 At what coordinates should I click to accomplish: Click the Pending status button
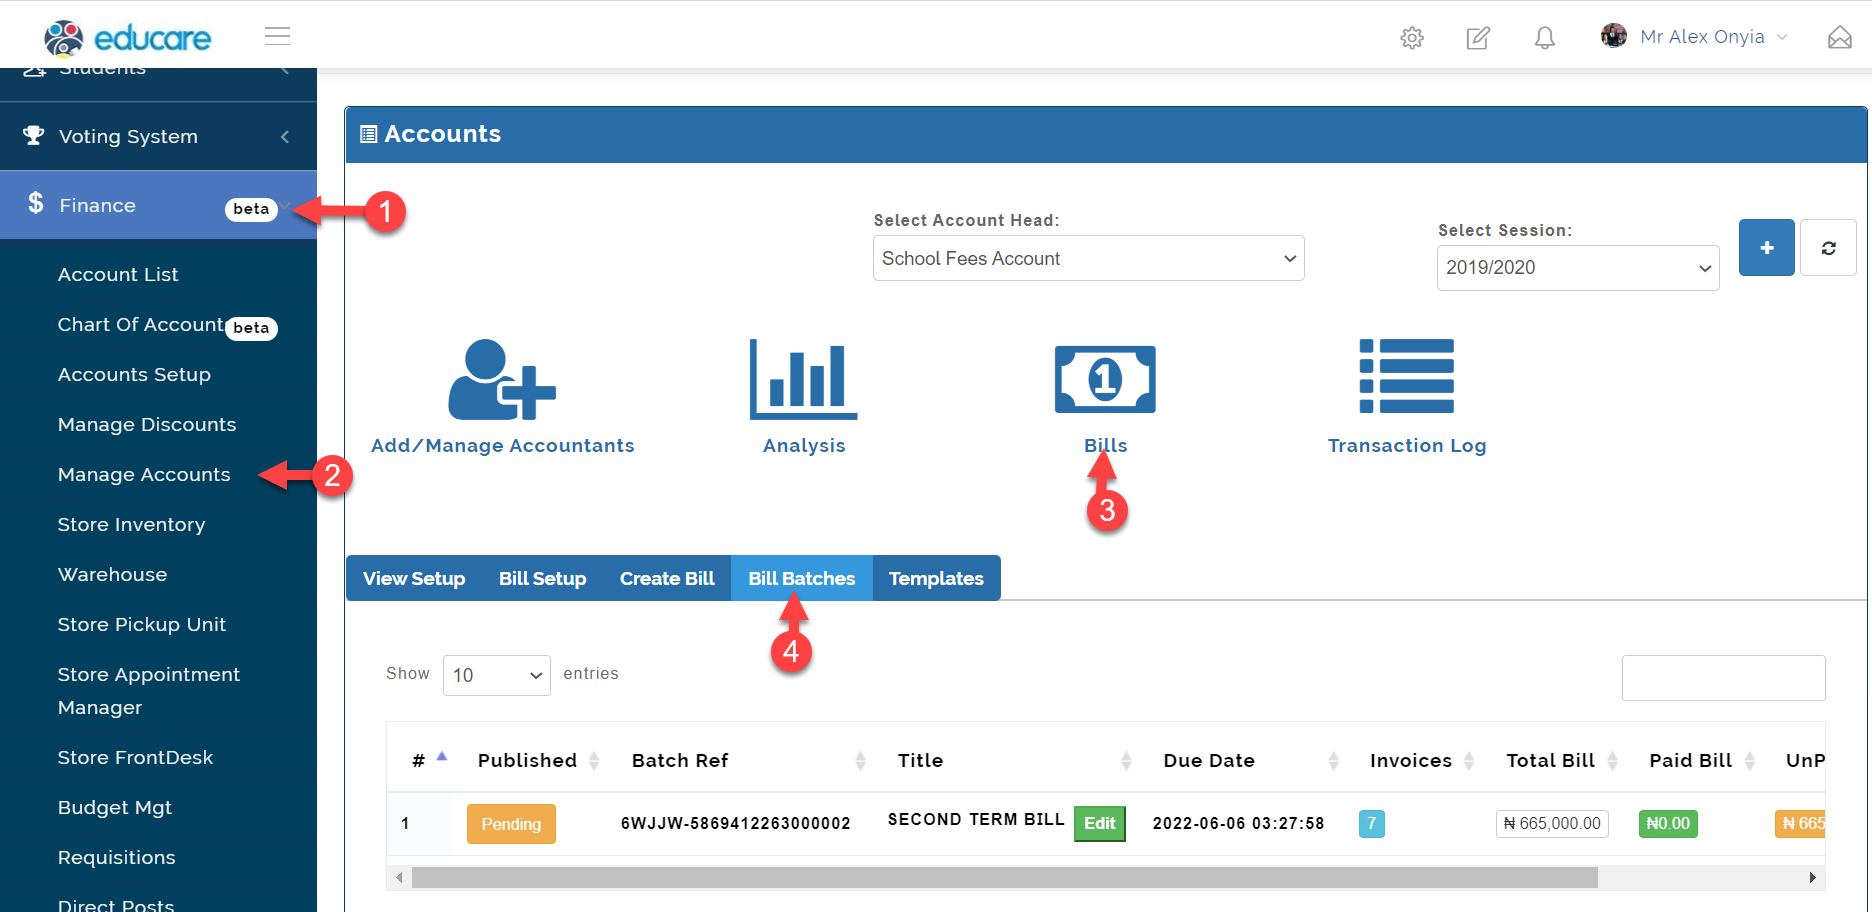click(511, 824)
